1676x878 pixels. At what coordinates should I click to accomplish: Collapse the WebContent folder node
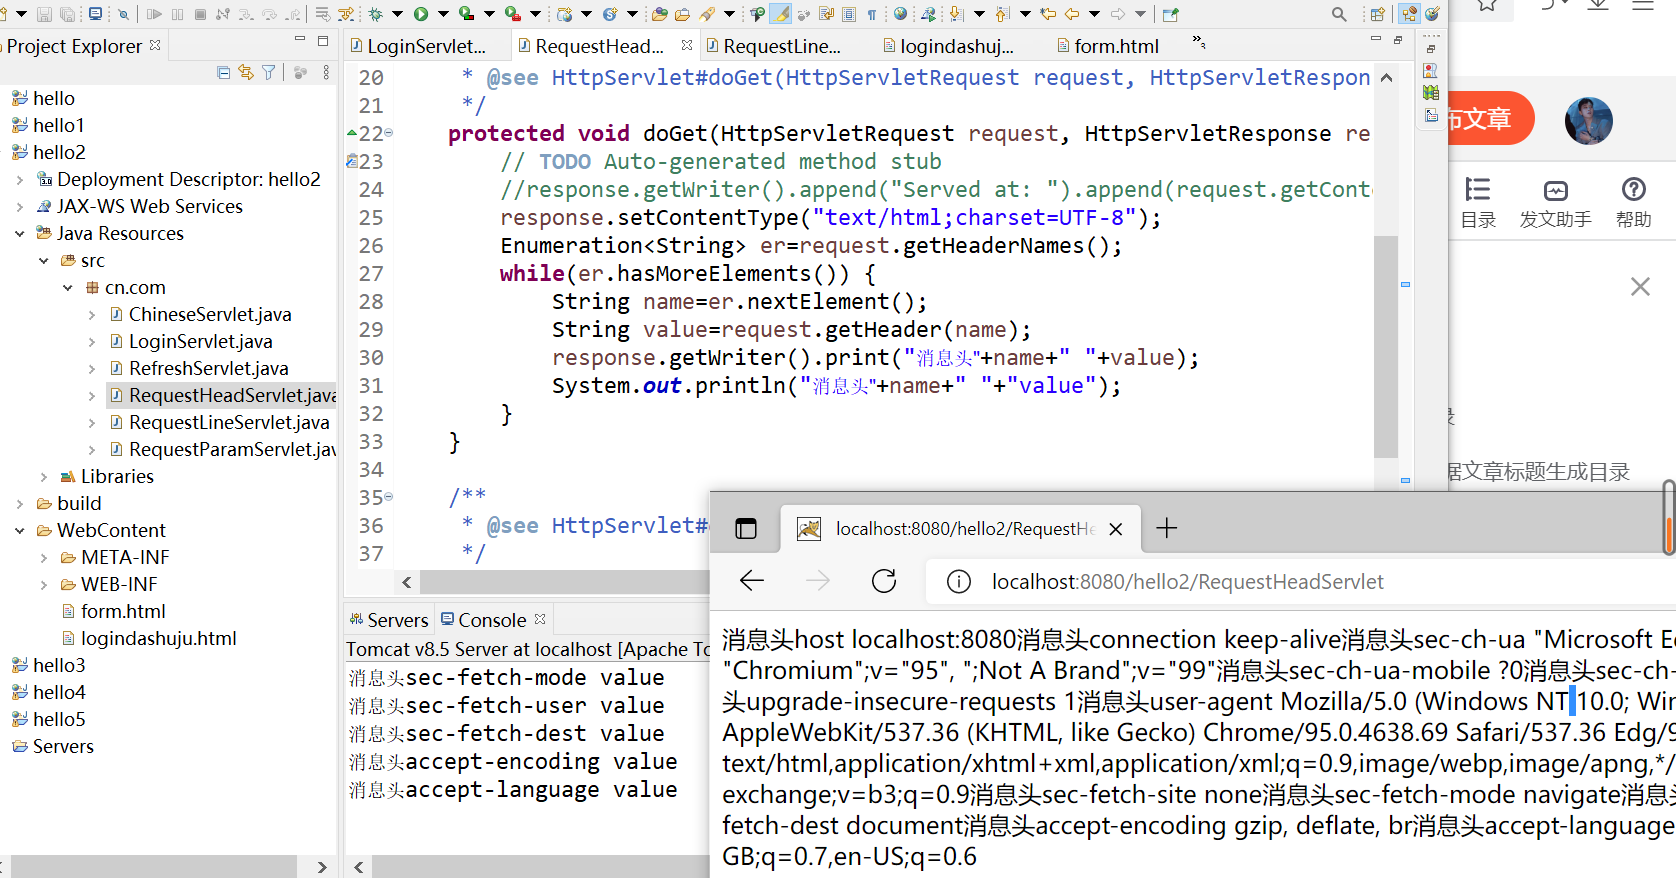pyautogui.click(x=20, y=530)
